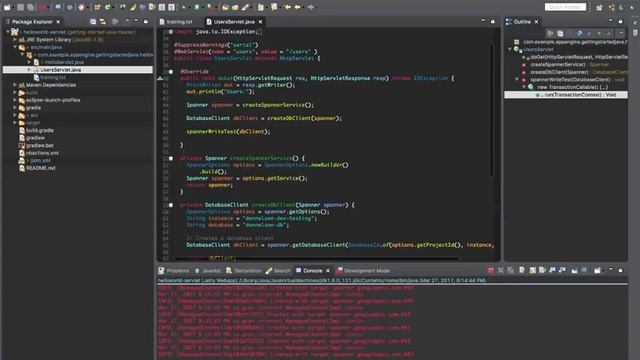Select doGet method in Outline

[x=578, y=57]
